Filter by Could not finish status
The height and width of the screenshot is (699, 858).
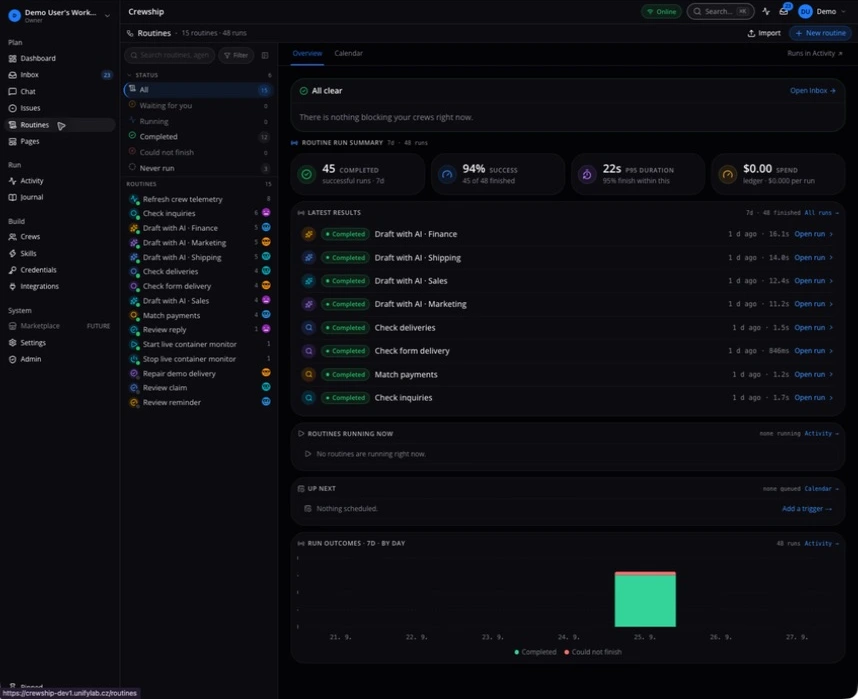(x=199, y=152)
